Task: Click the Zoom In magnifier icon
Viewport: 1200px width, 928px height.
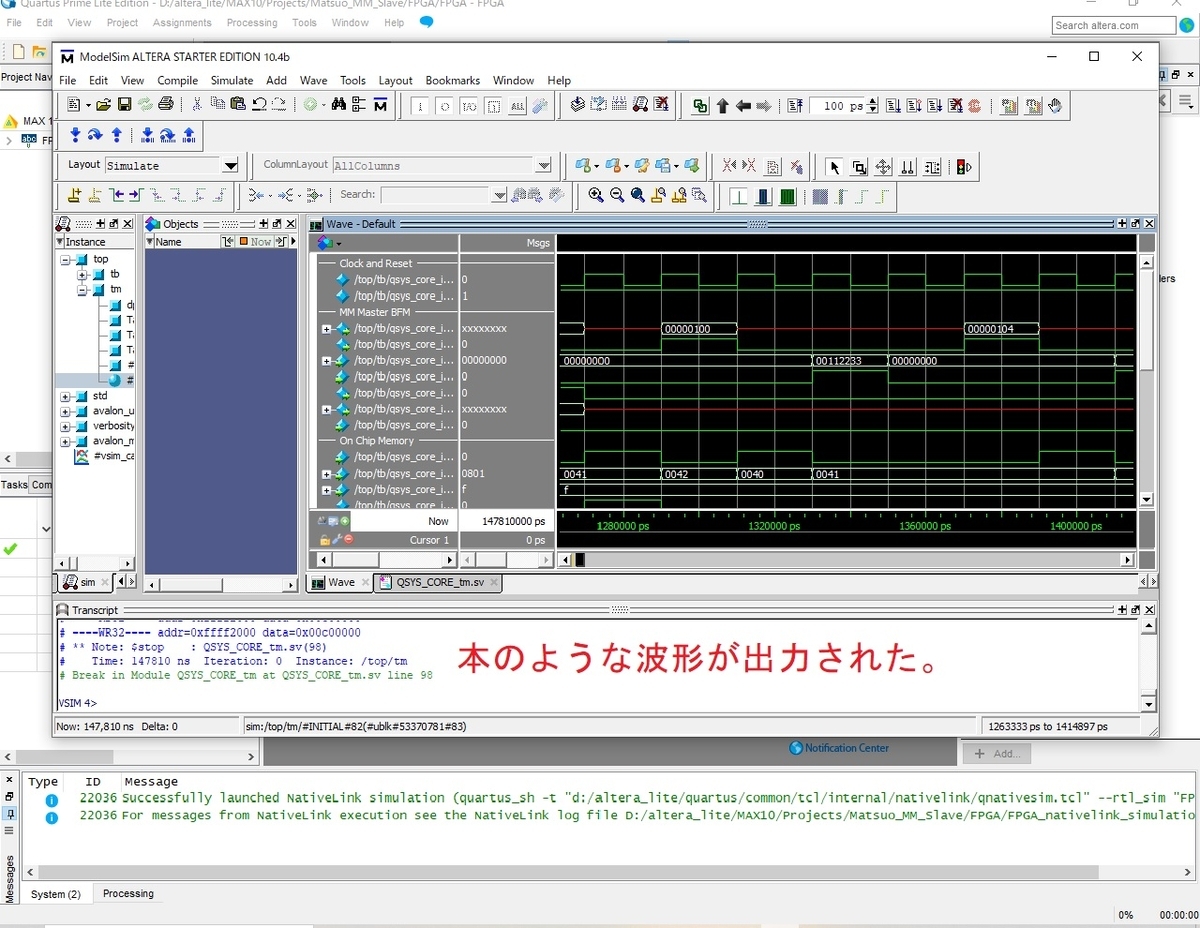Action: tap(596, 195)
